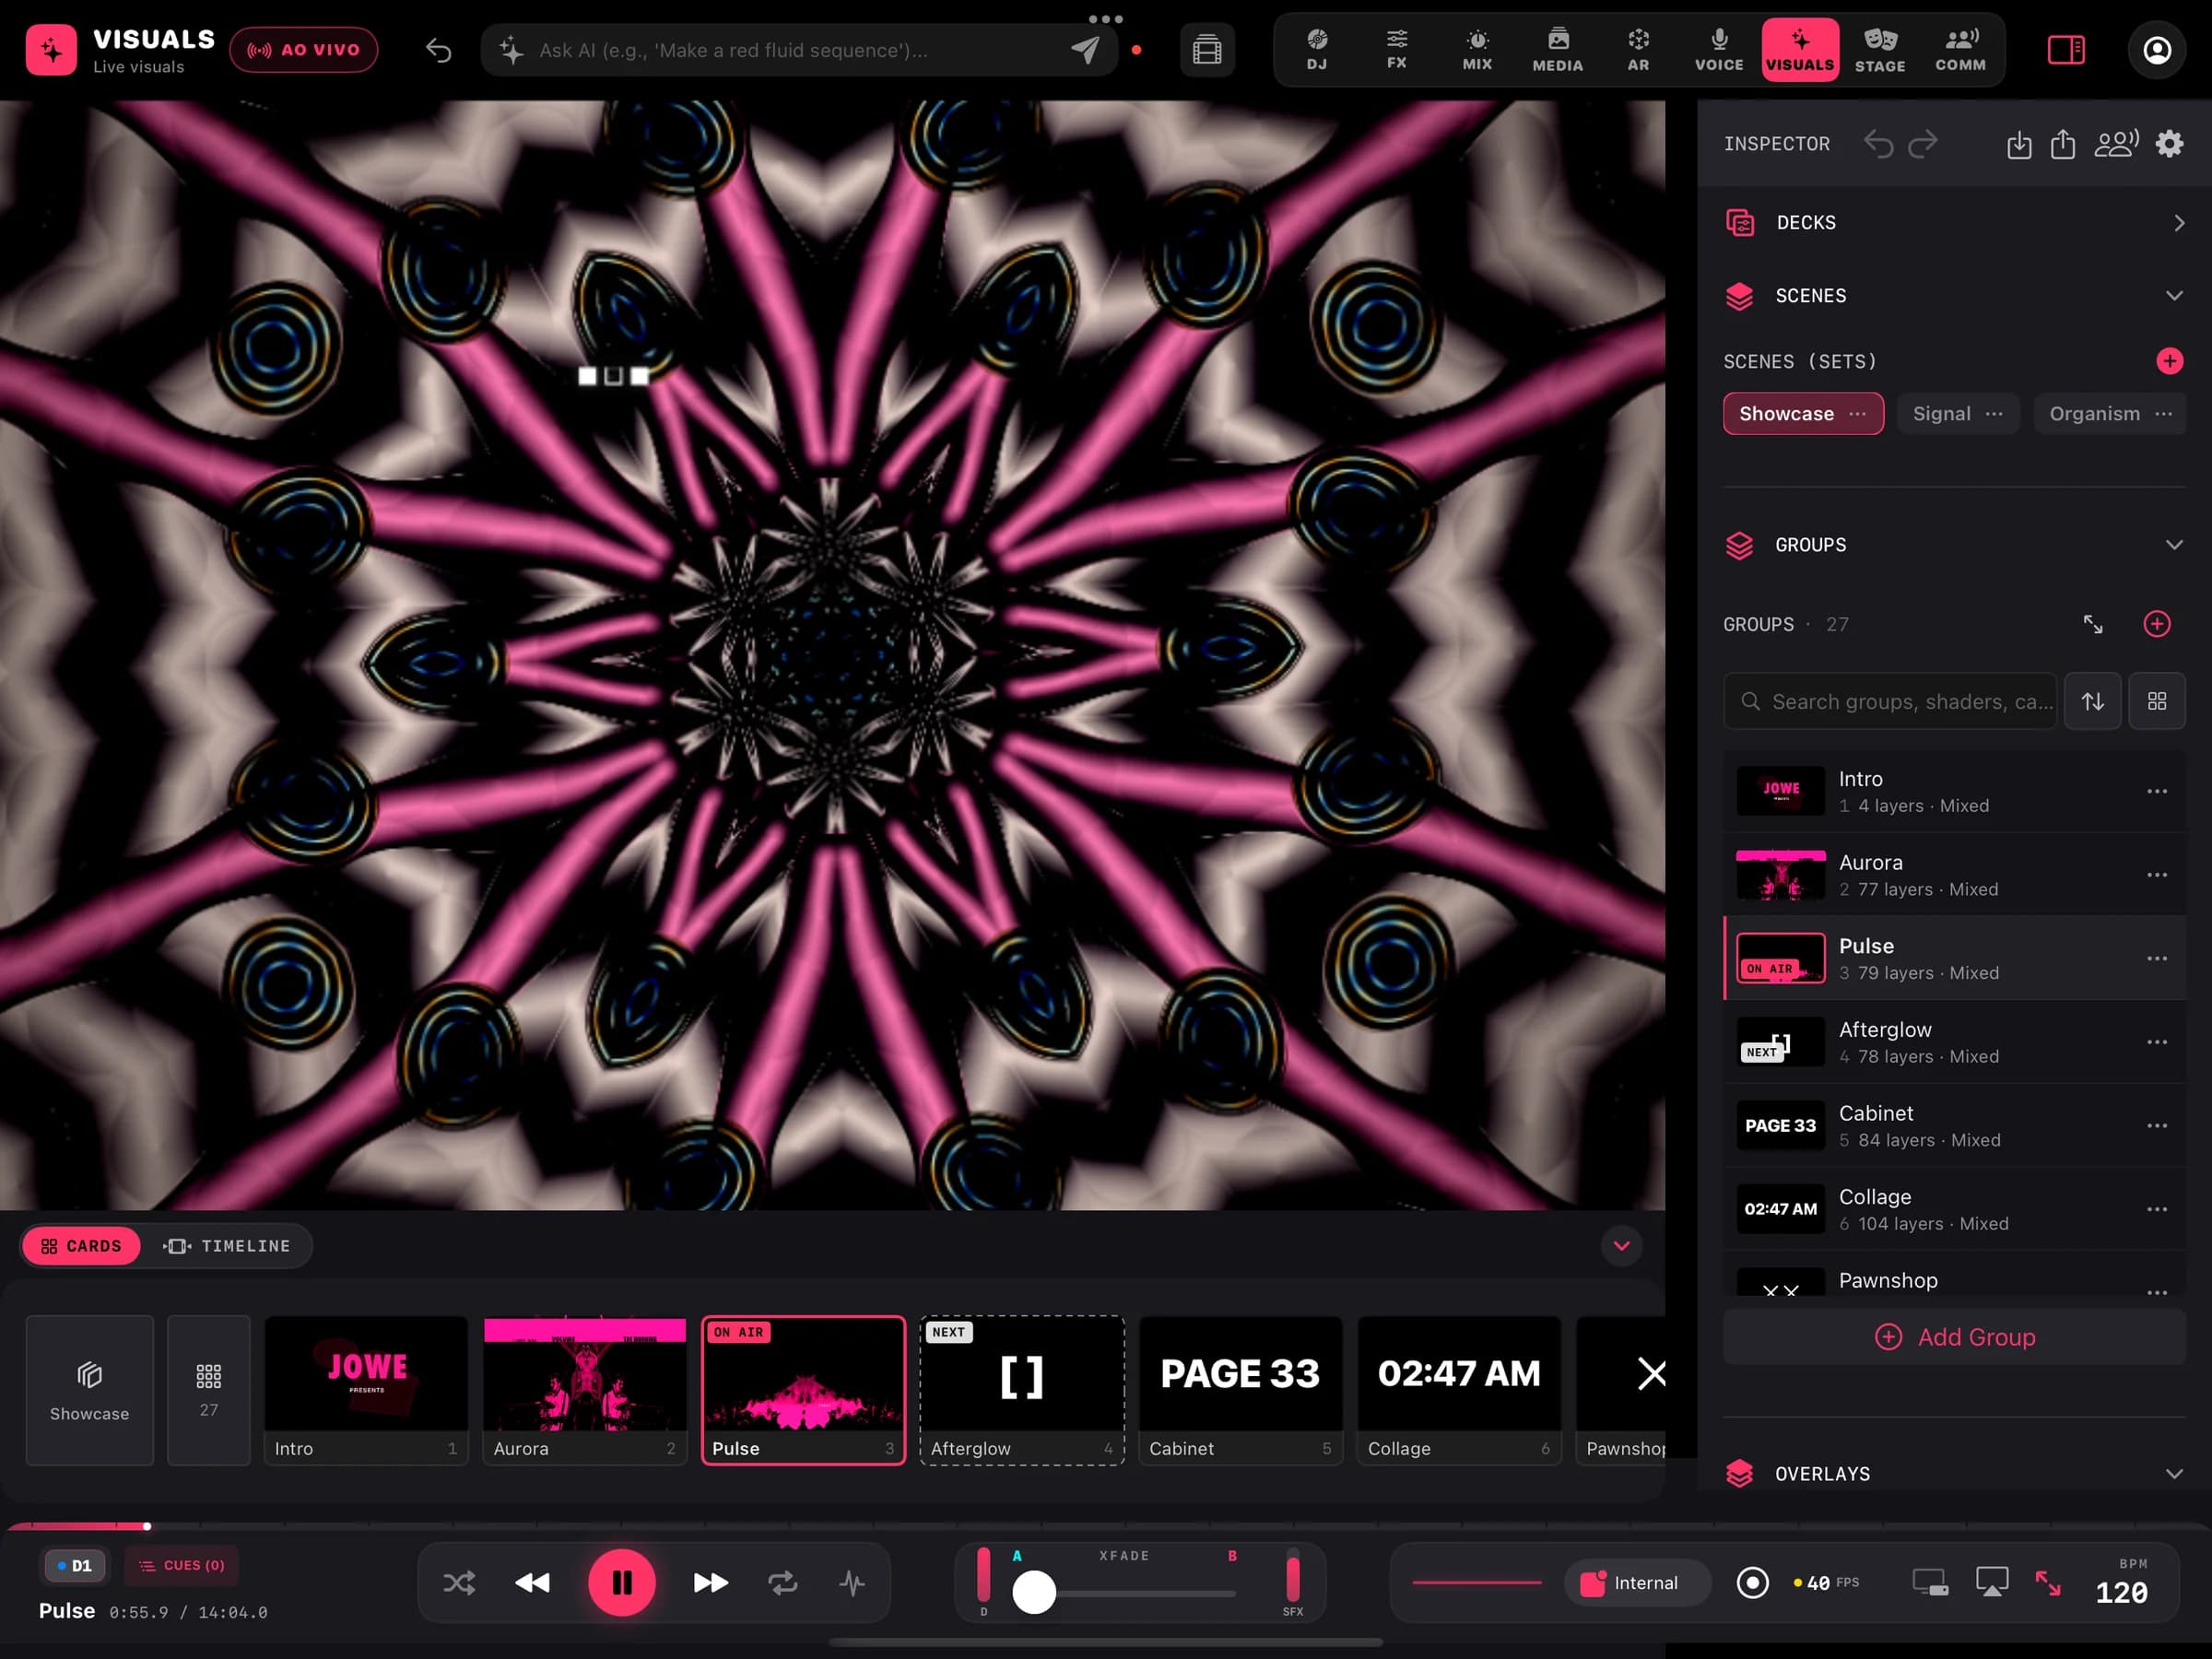Click the Add Group button

[1954, 1337]
